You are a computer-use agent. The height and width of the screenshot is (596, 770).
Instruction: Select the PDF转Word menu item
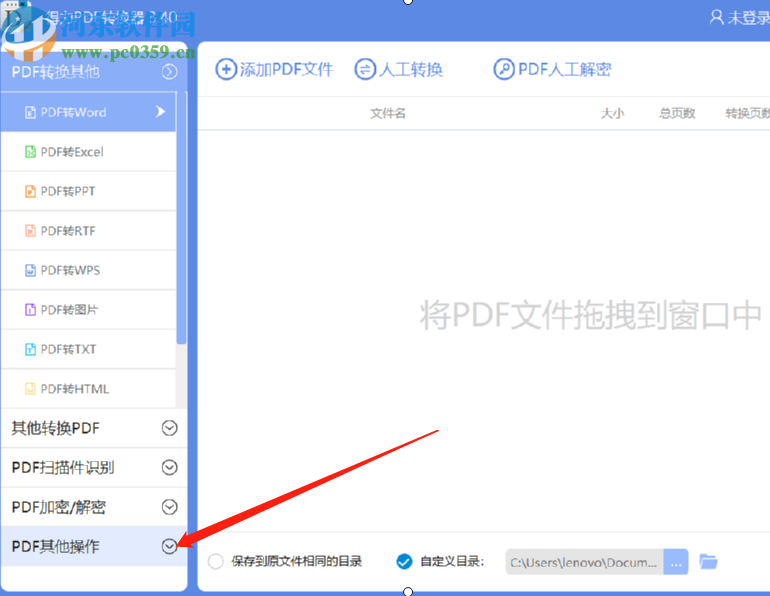[x=88, y=112]
